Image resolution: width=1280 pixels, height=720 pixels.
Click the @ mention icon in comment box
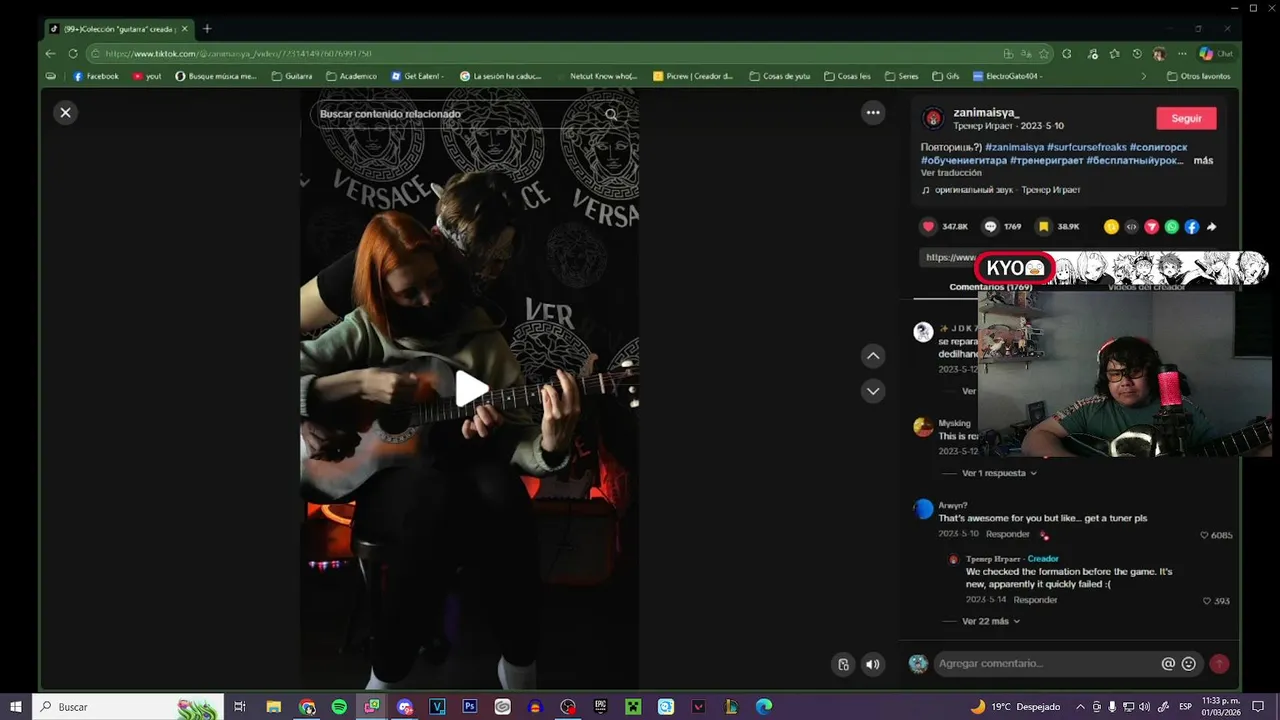coord(1168,664)
